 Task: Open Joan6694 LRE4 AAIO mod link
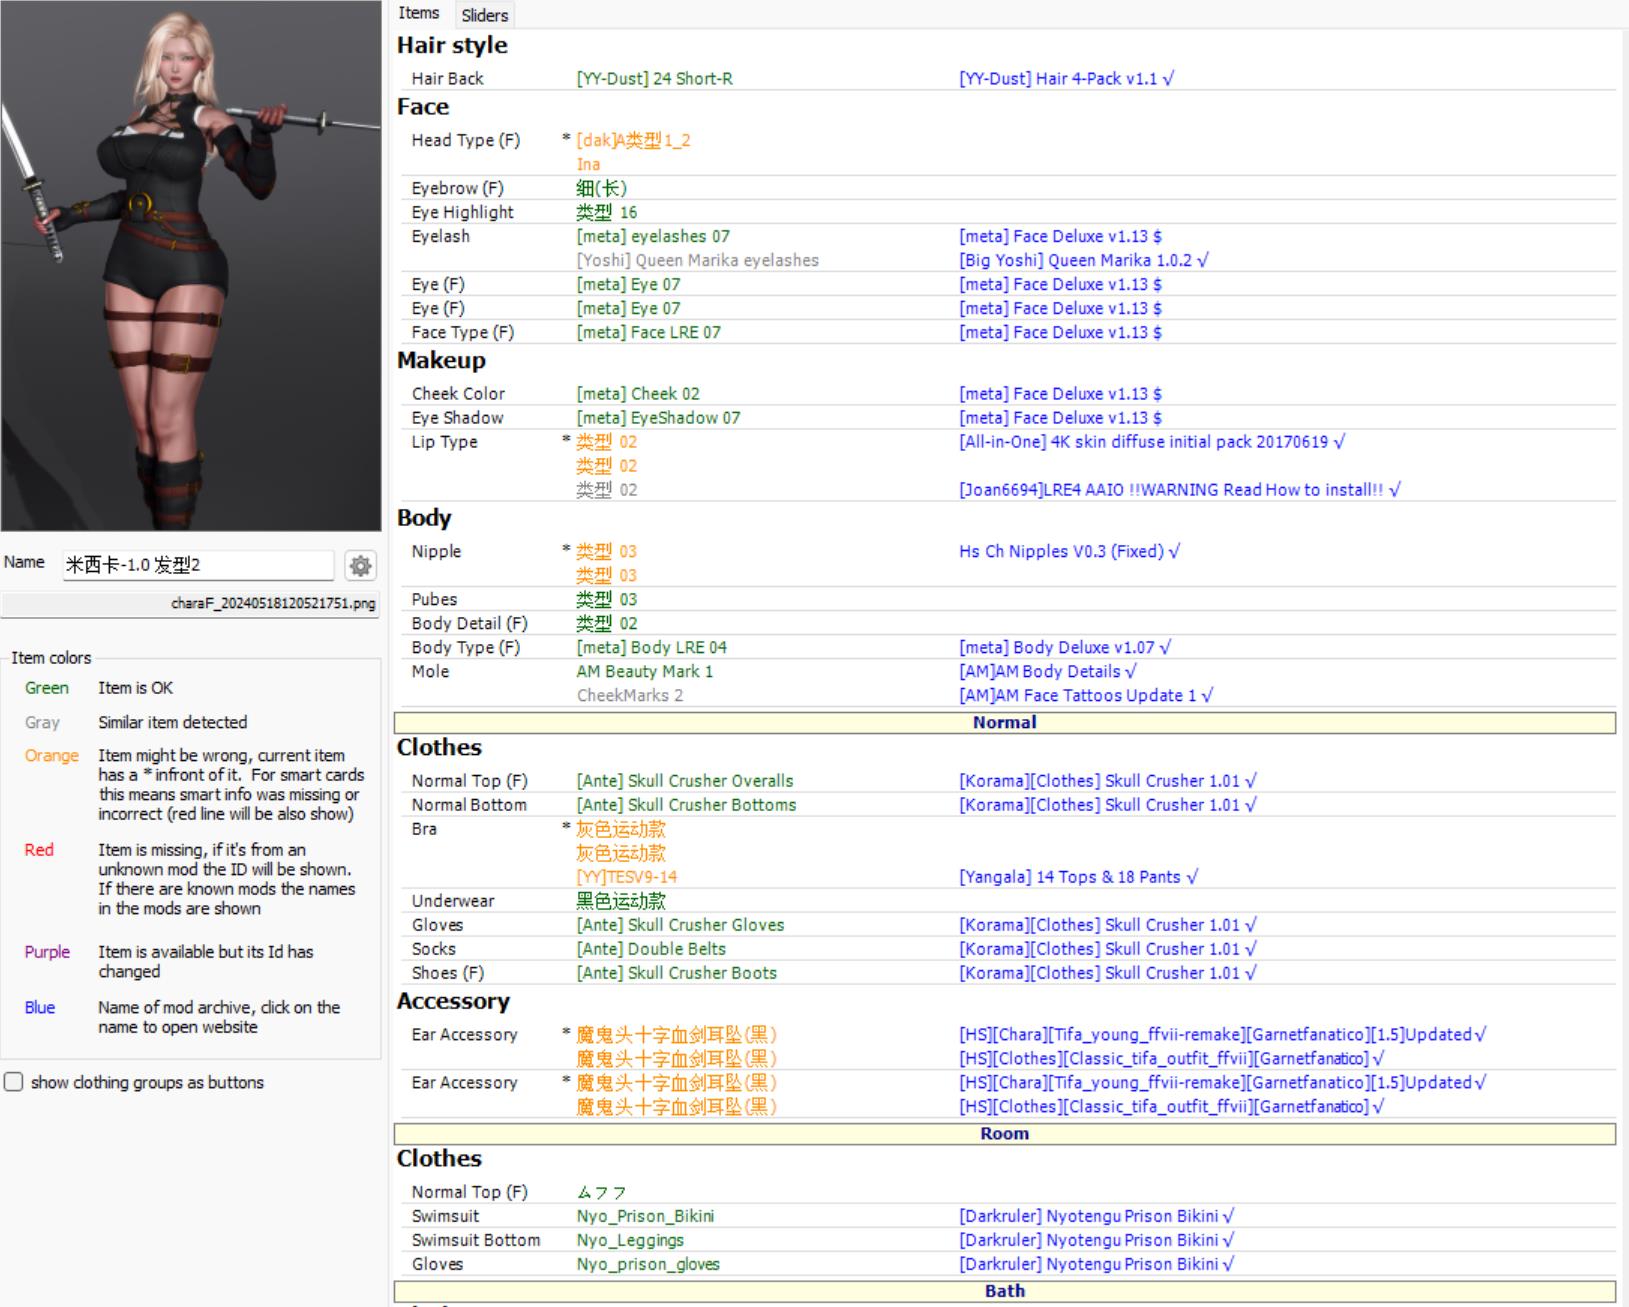[x=1179, y=489]
